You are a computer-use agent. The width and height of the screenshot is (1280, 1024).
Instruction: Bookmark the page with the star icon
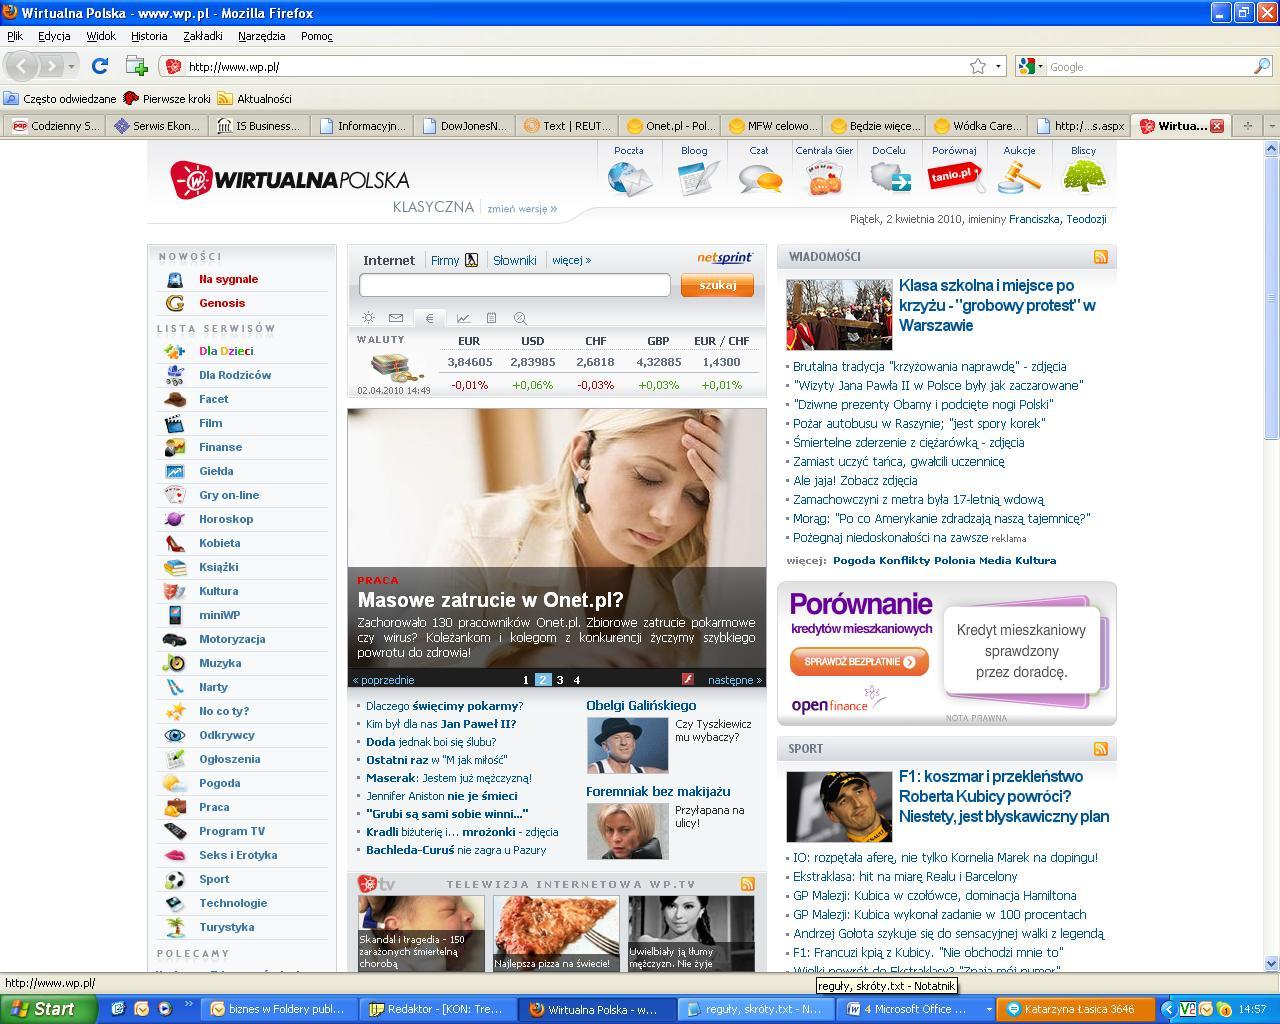point(978,66)
